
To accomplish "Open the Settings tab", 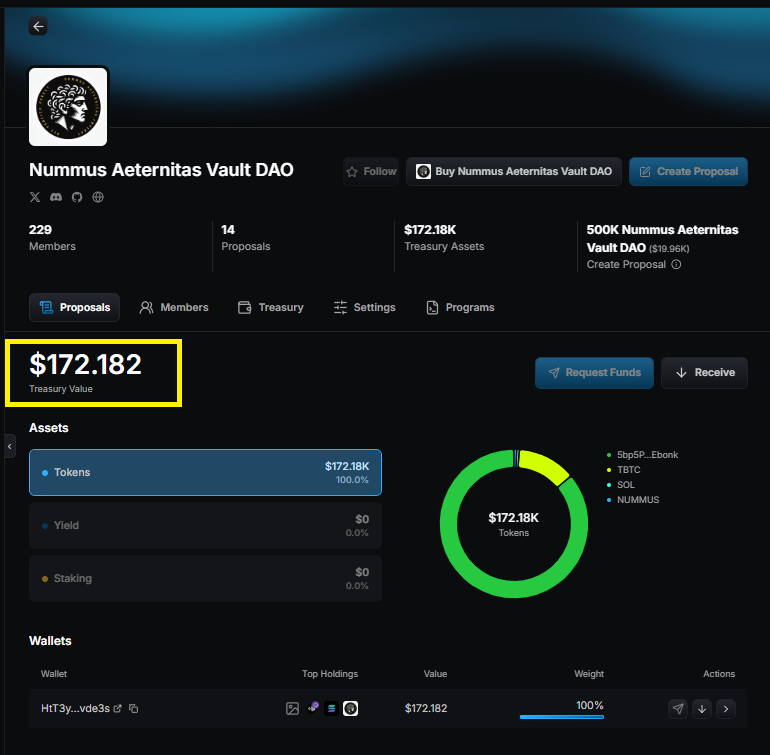I will (x=364, y=308).
